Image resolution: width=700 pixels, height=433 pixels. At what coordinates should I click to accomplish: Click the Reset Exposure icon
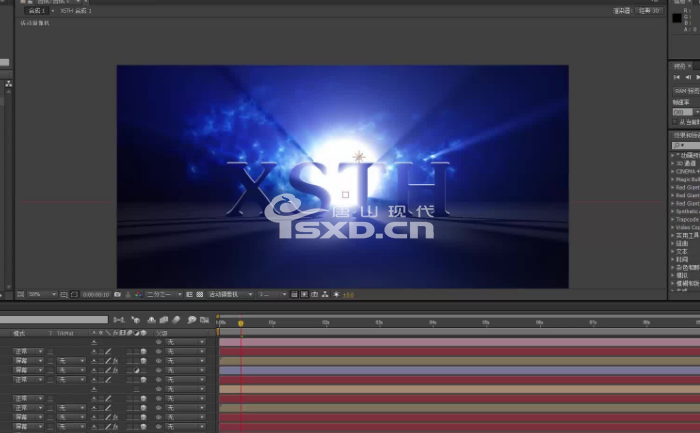337,295
